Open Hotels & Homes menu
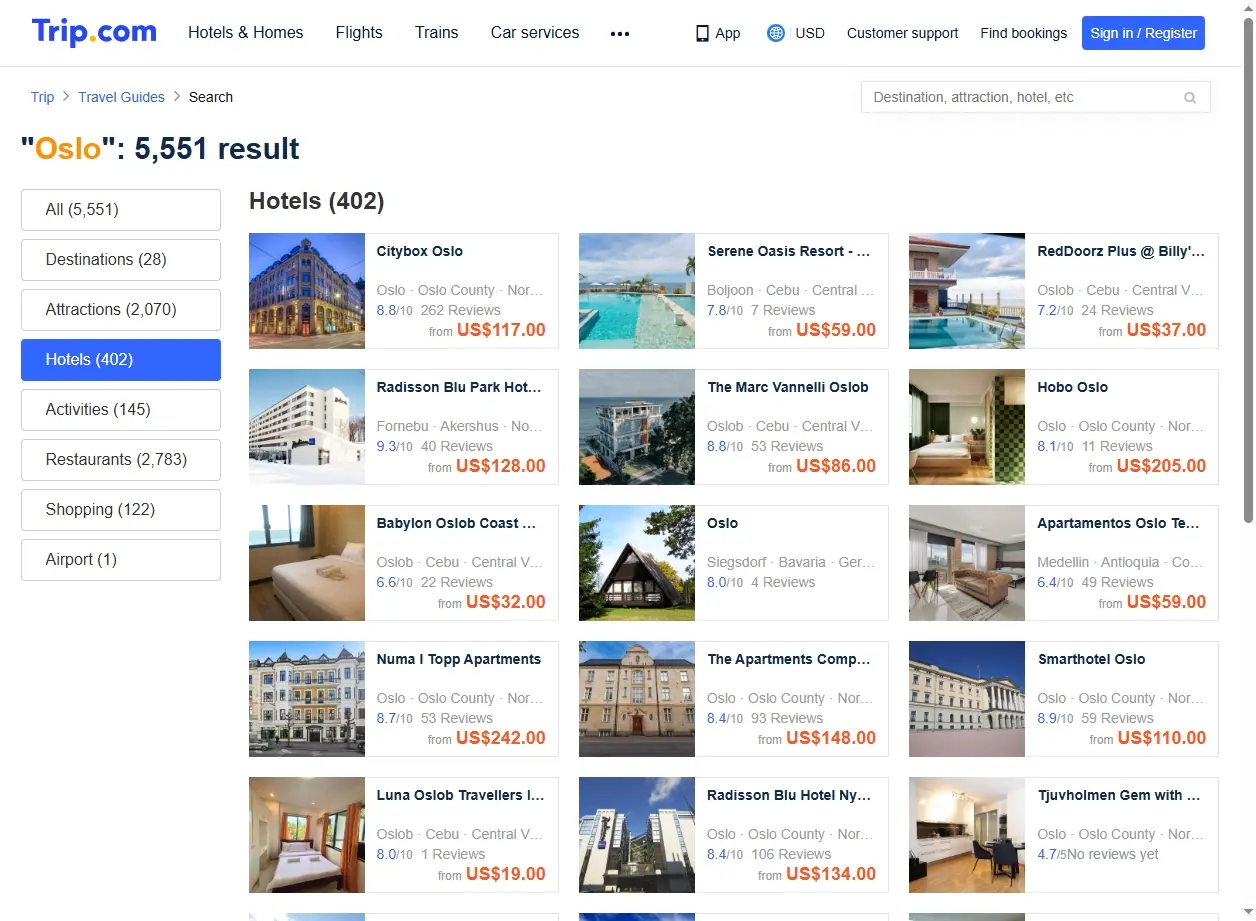1256x921 pixels. (x=245, y=32)
